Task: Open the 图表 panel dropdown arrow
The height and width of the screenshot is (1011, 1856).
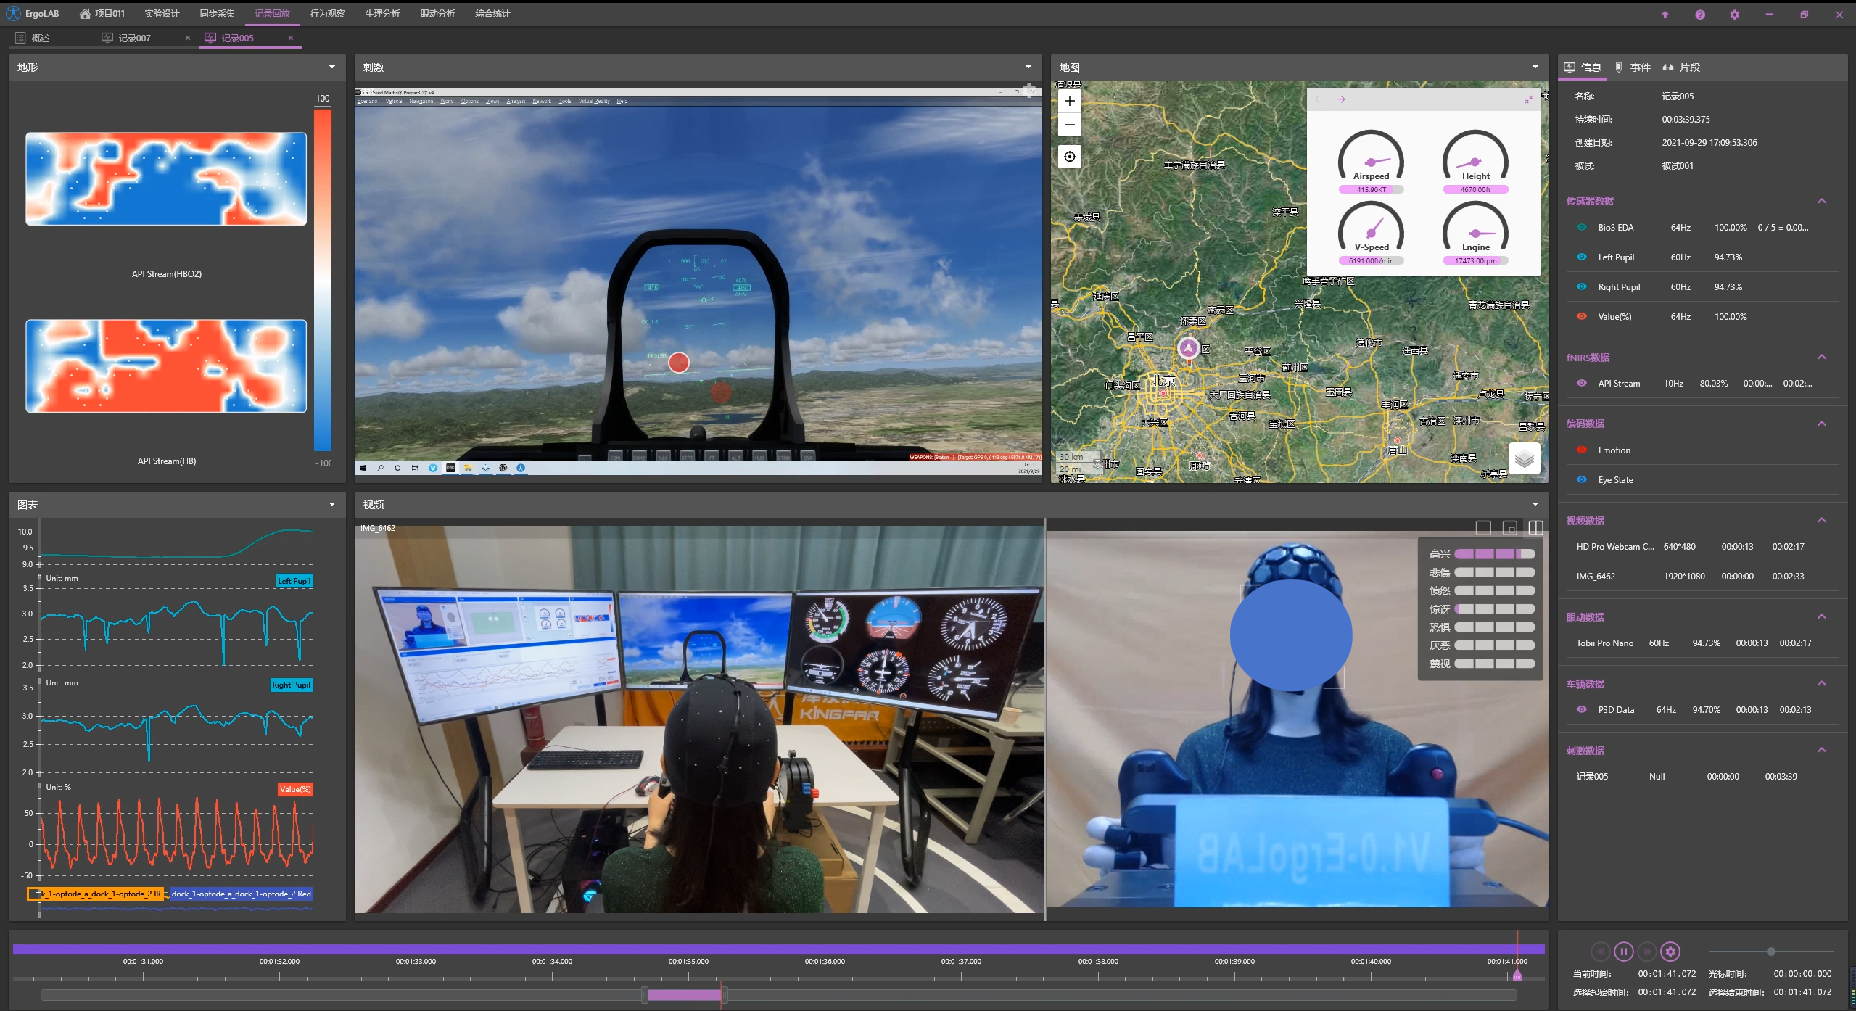Action: pyautogui.click(x=332, y=505)
